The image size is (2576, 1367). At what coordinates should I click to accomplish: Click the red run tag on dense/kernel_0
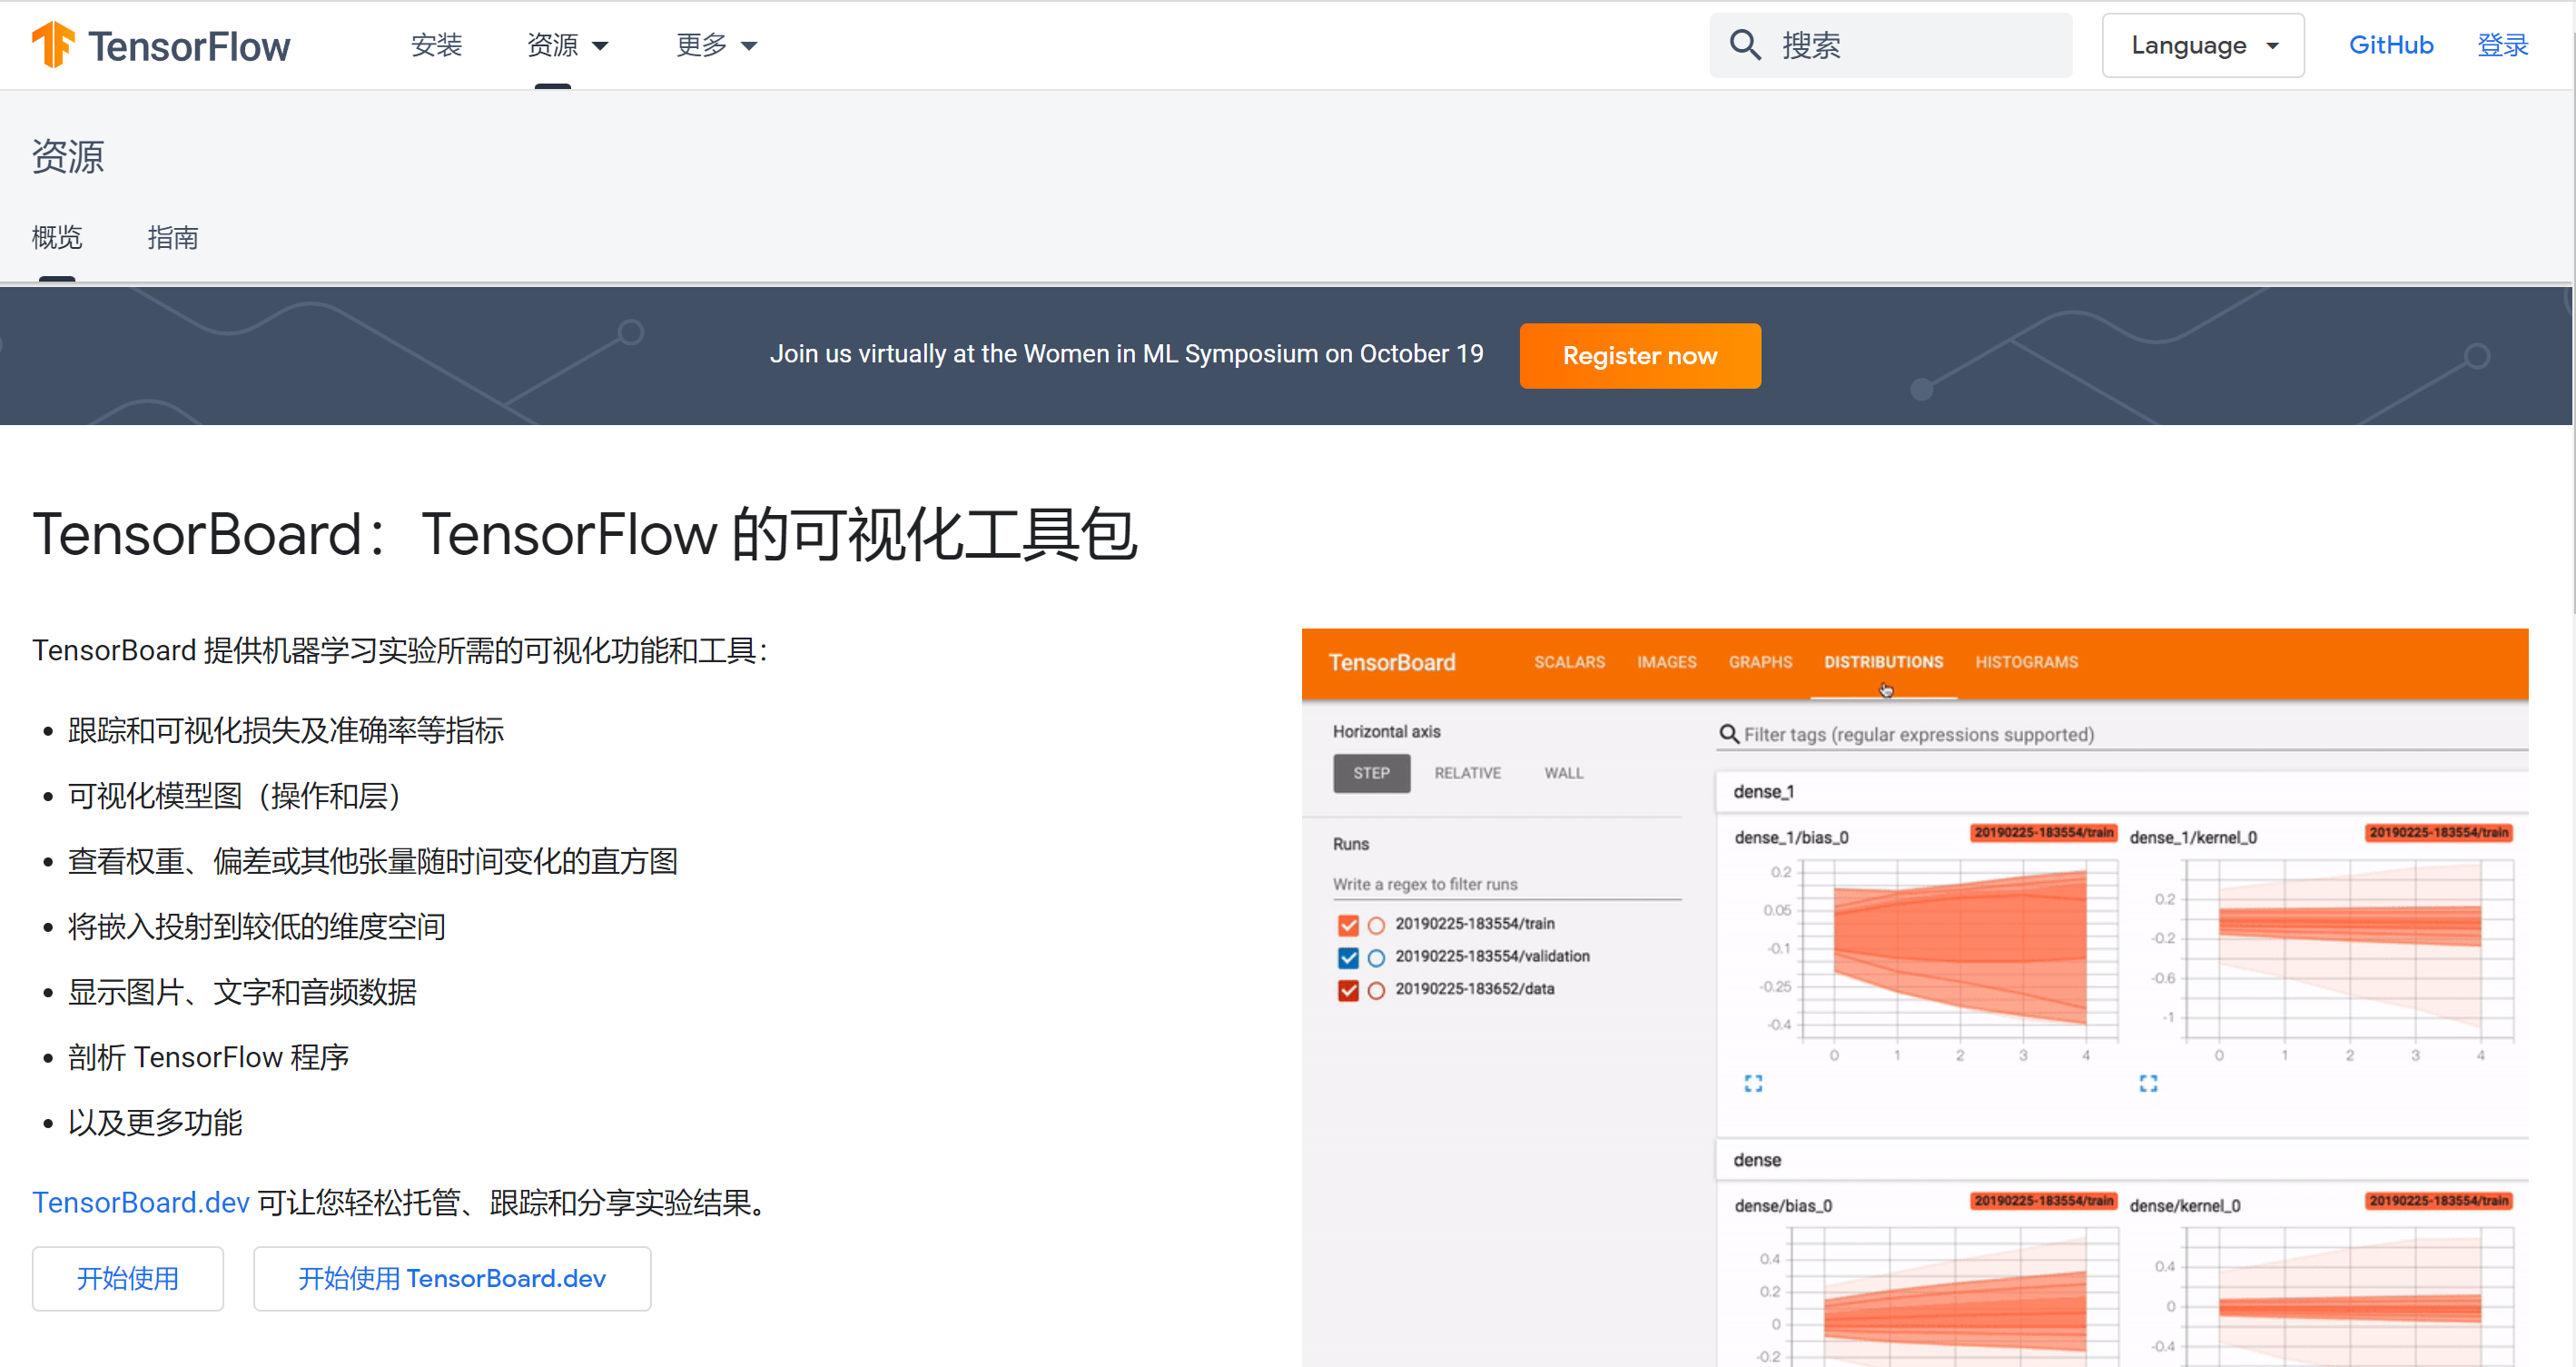[2438, 1200]
